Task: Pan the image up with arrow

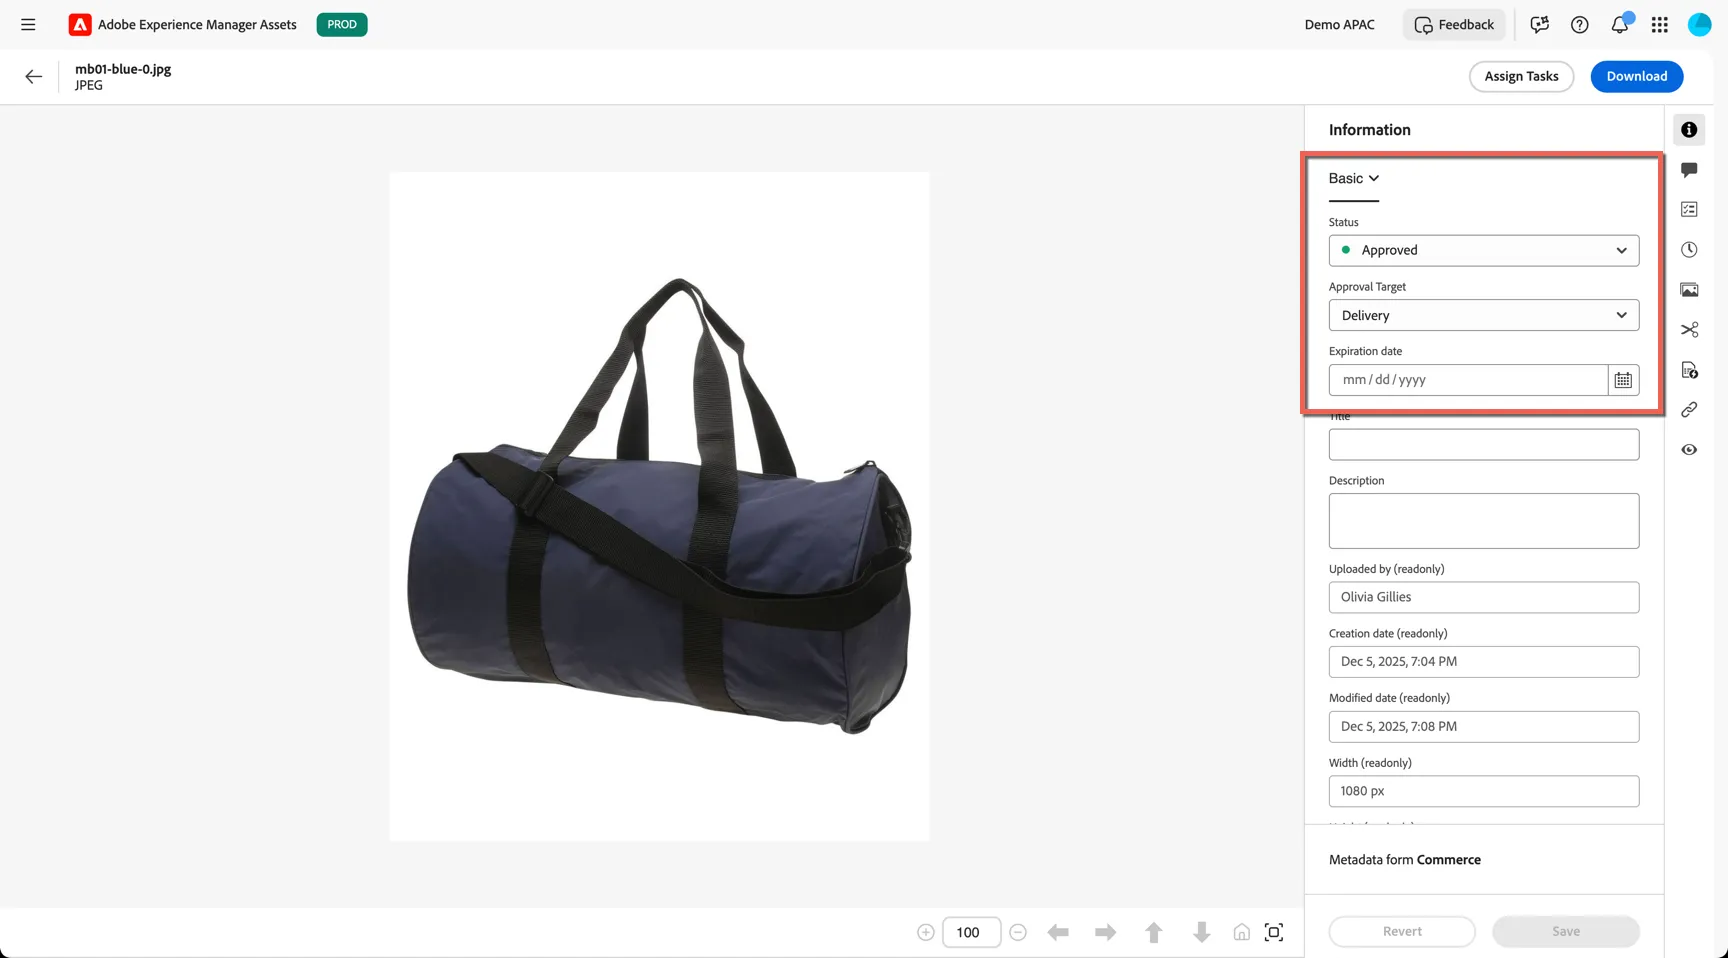Action: (x=1153, y=932)
